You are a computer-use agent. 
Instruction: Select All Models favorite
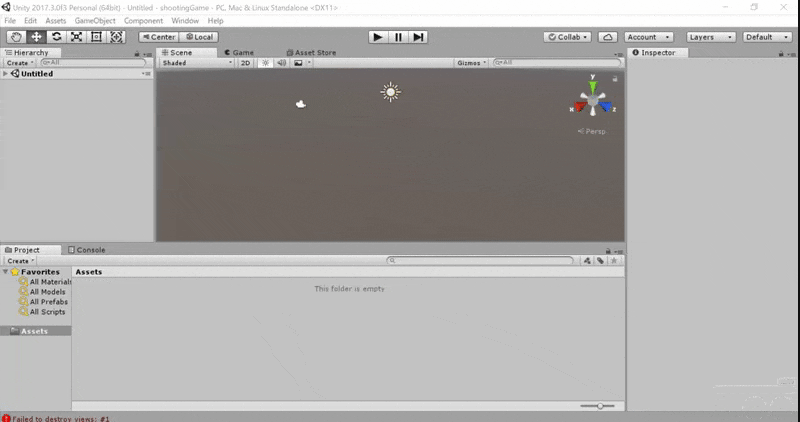click(x=42, y=292)
